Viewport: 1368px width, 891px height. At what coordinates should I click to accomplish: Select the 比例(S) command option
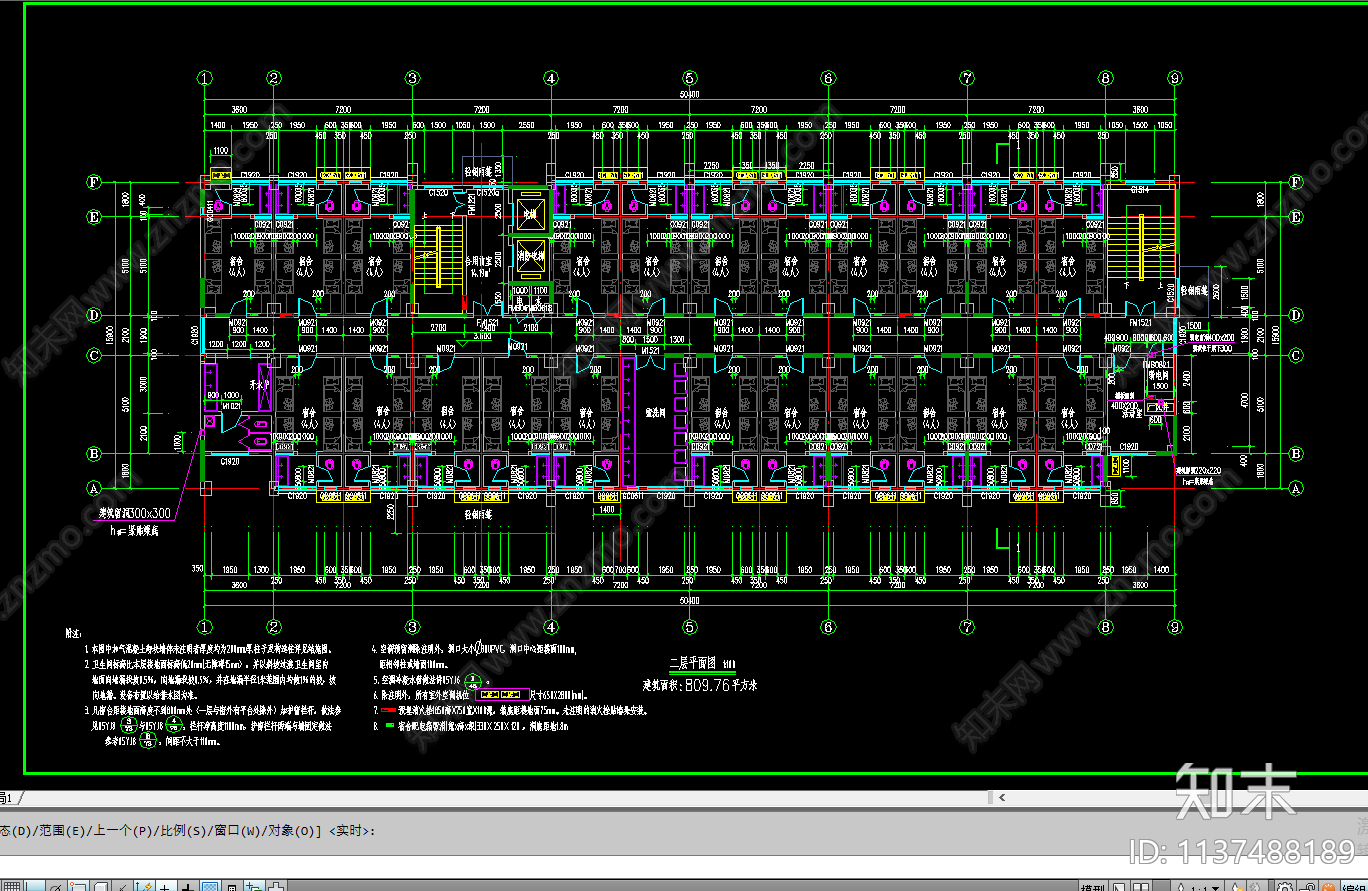[186, 830]
